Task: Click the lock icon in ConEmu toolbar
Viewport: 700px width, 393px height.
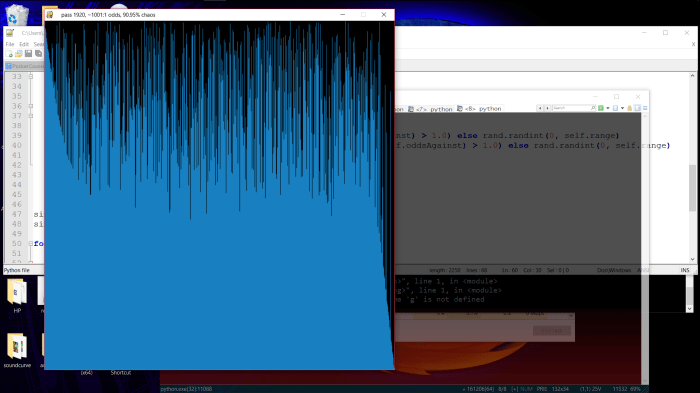Action: [630, 108]
